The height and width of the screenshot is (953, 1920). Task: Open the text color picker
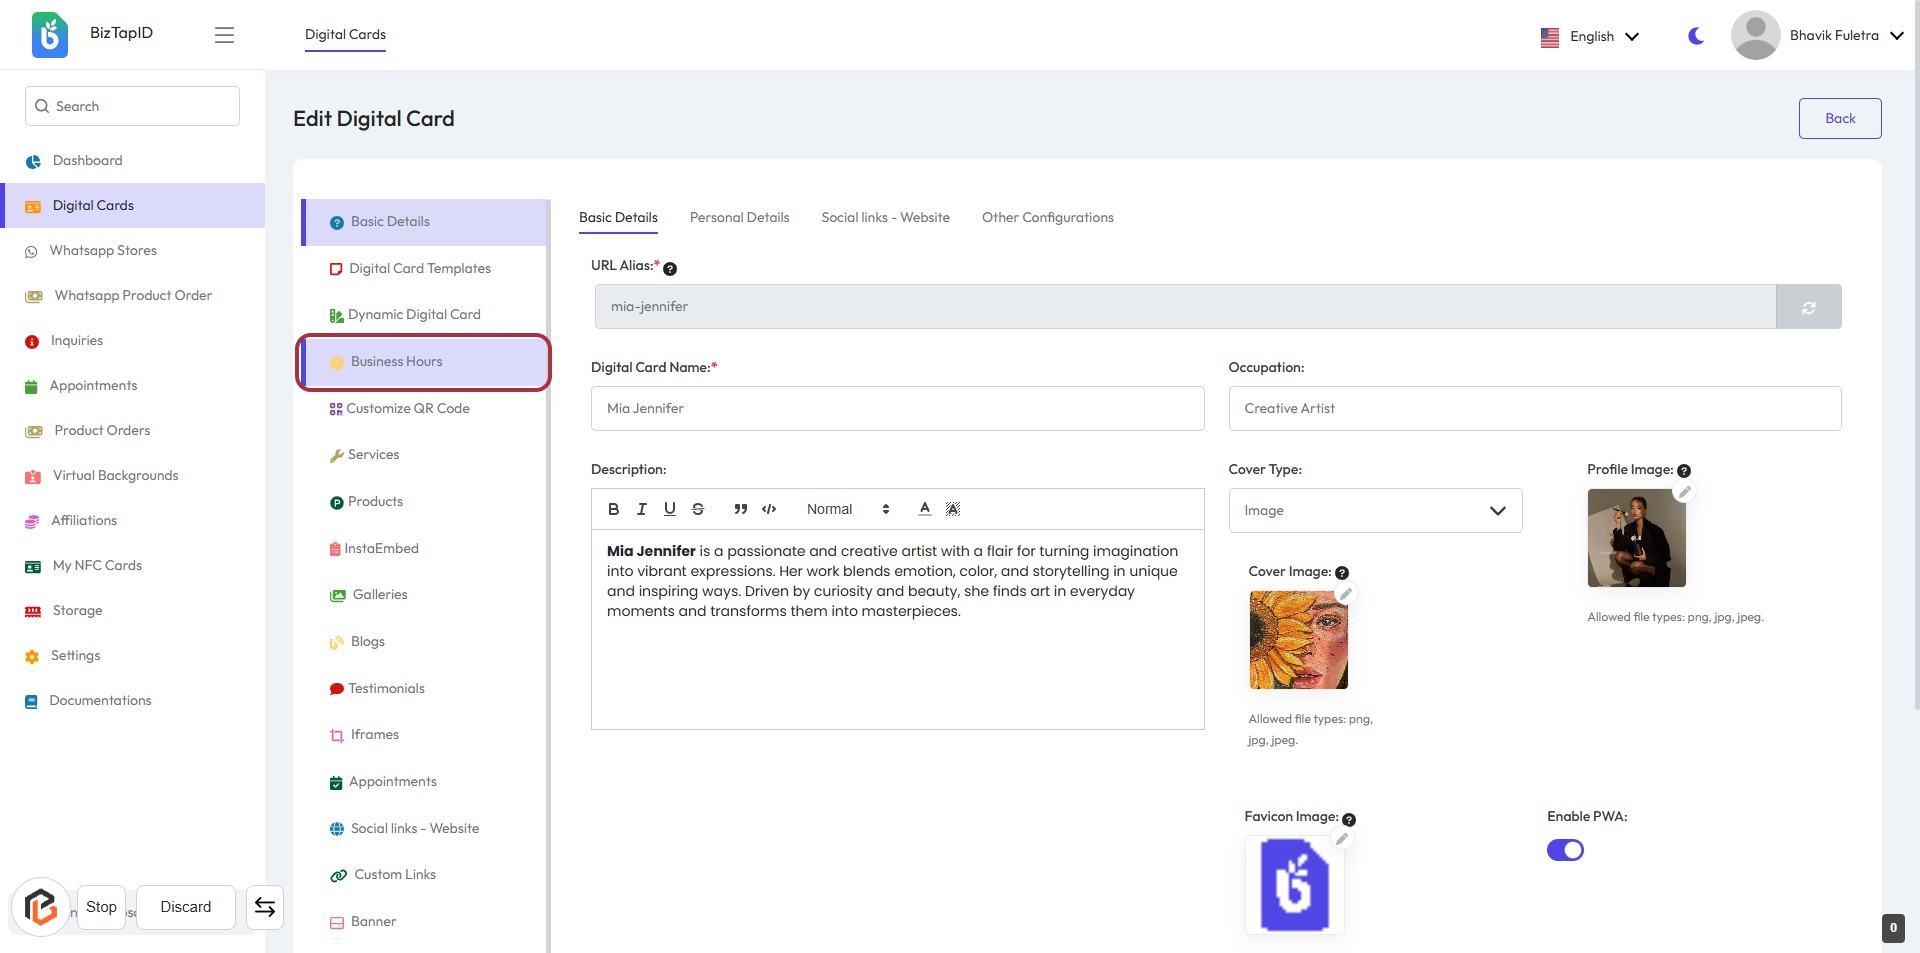[925, 509]
